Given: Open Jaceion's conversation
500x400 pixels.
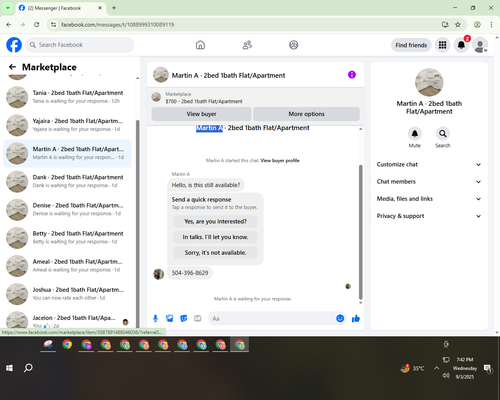Looking at the screenshot, I should [x=68, y=320].
